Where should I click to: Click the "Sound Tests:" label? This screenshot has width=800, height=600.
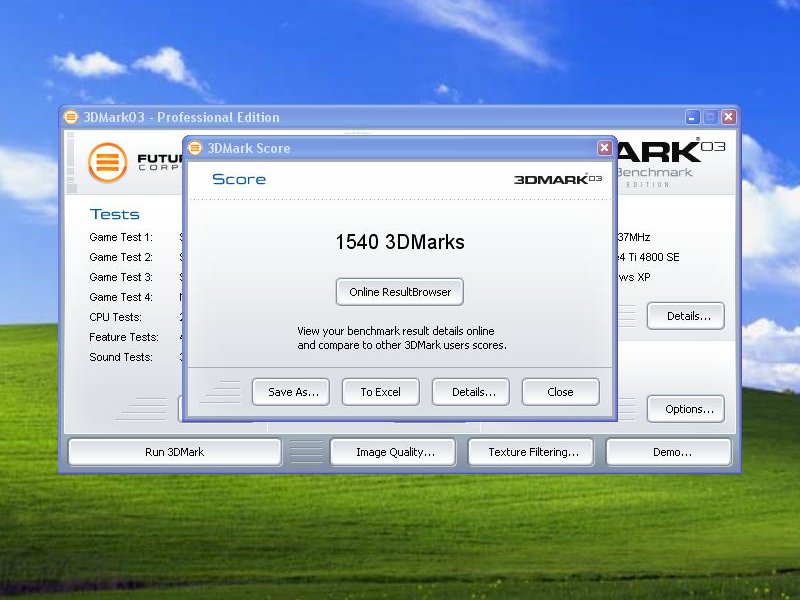(x=121, y=357)
